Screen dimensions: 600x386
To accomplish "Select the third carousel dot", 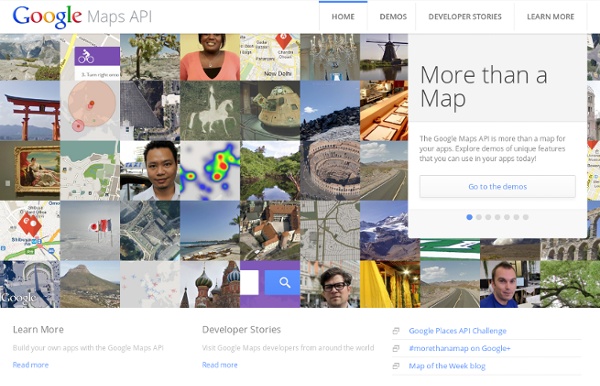I will tap(488, 217).
